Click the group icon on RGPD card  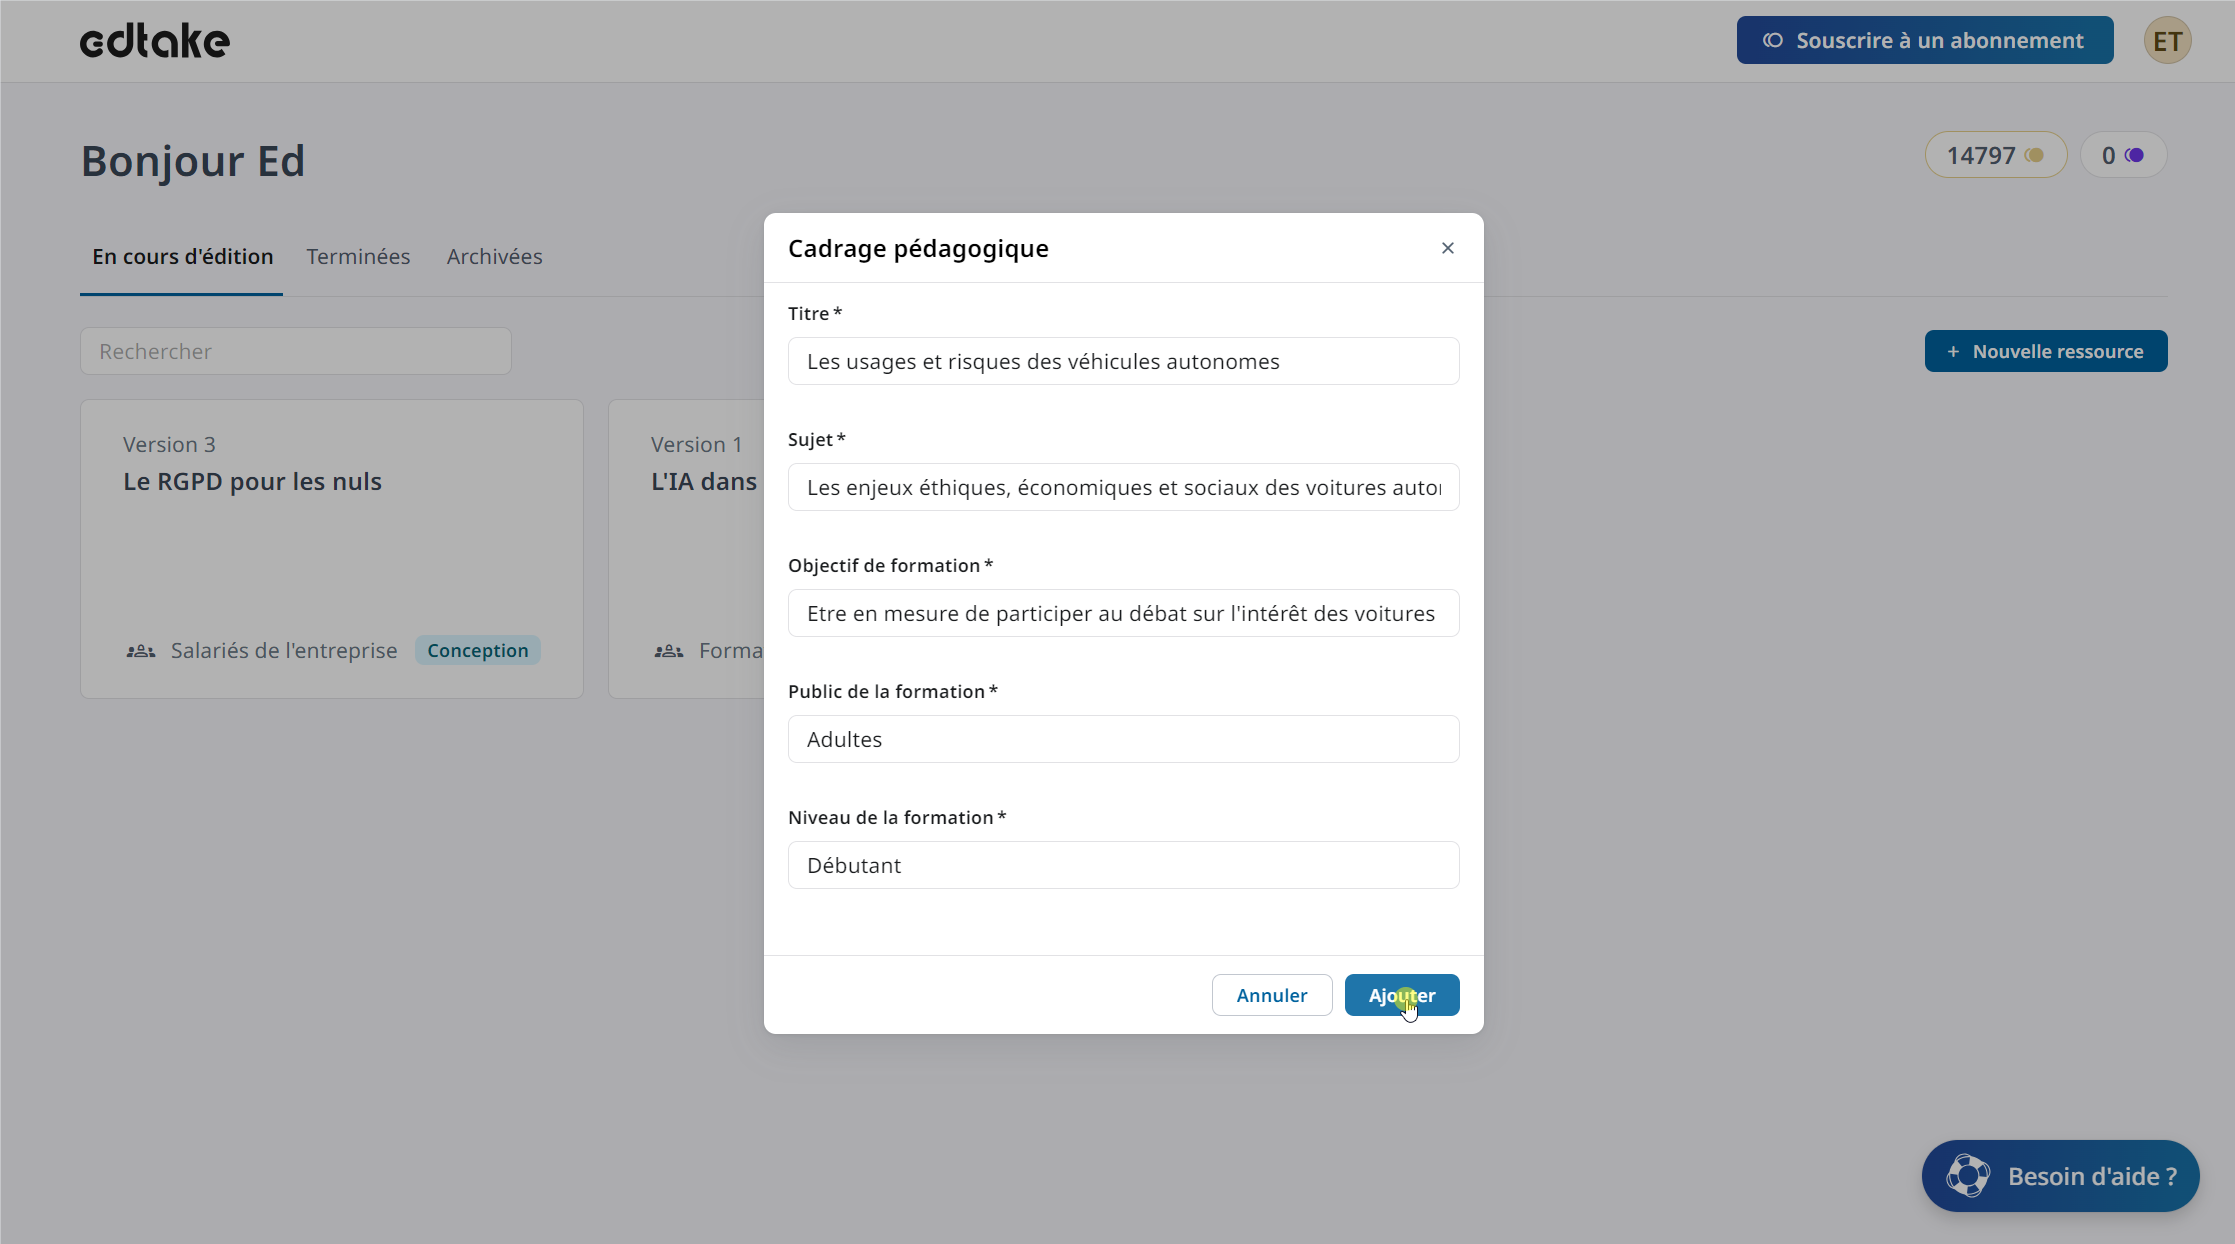141,651
